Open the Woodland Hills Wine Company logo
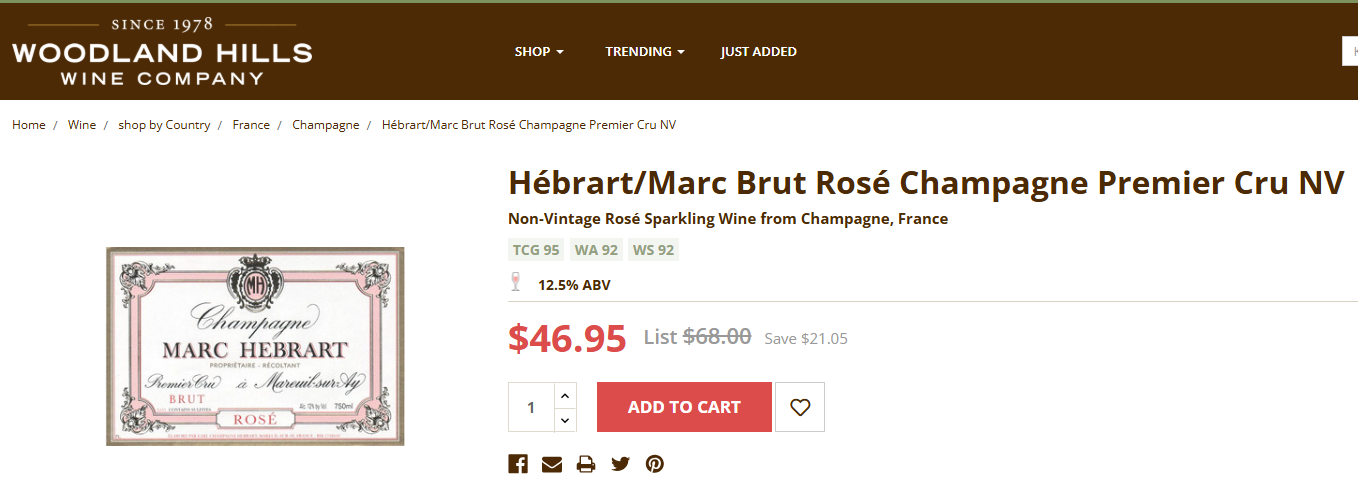 coord(162,52)
